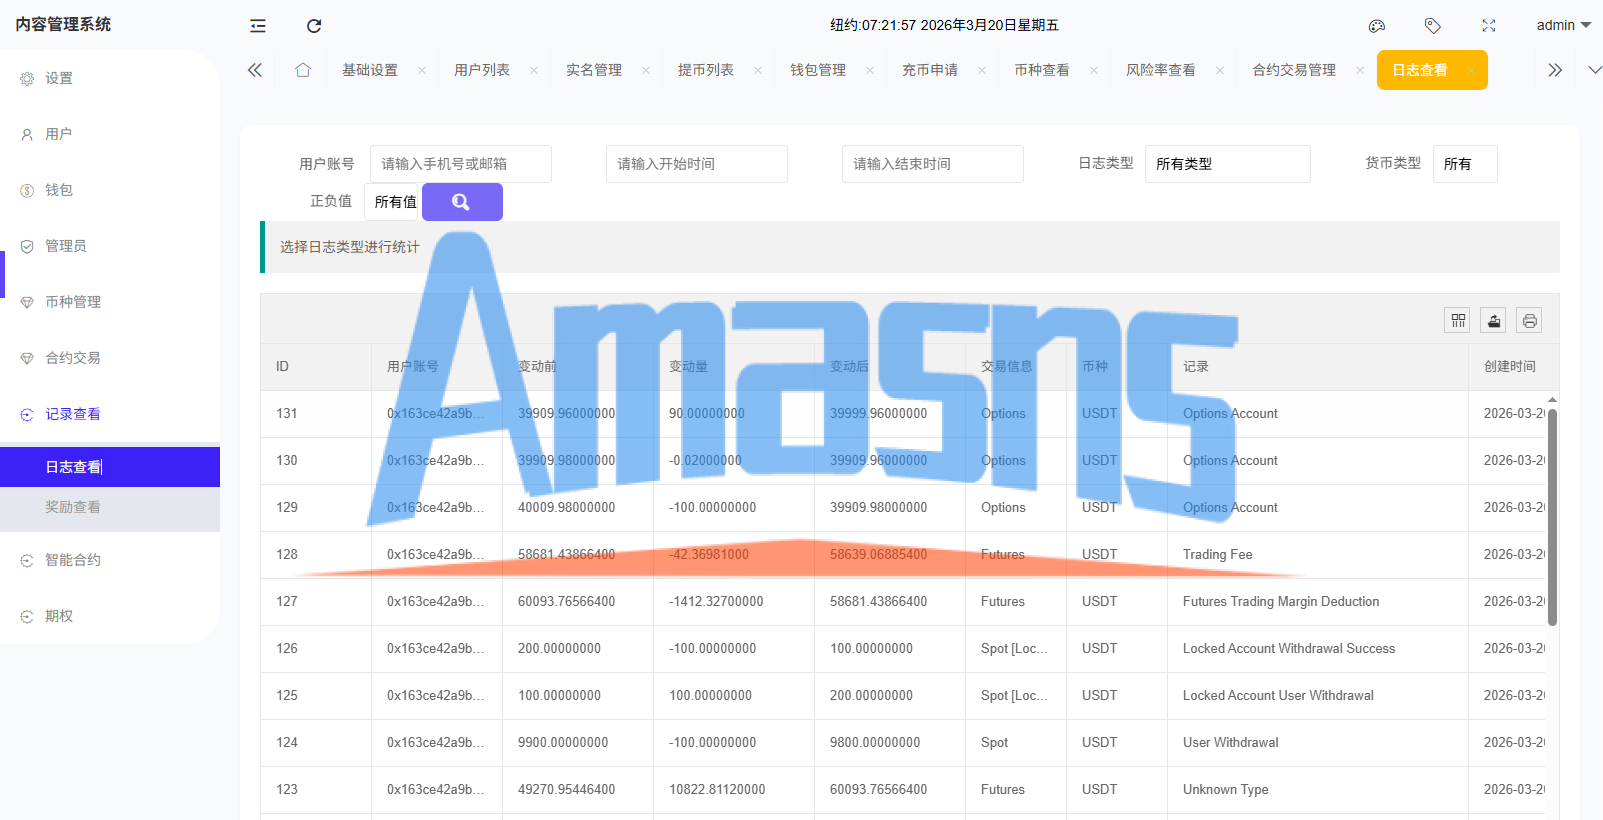This screenshot has width=1603, height=820.
Task: Open the 日志类型 dropdown
Action: click(1227, 164)
